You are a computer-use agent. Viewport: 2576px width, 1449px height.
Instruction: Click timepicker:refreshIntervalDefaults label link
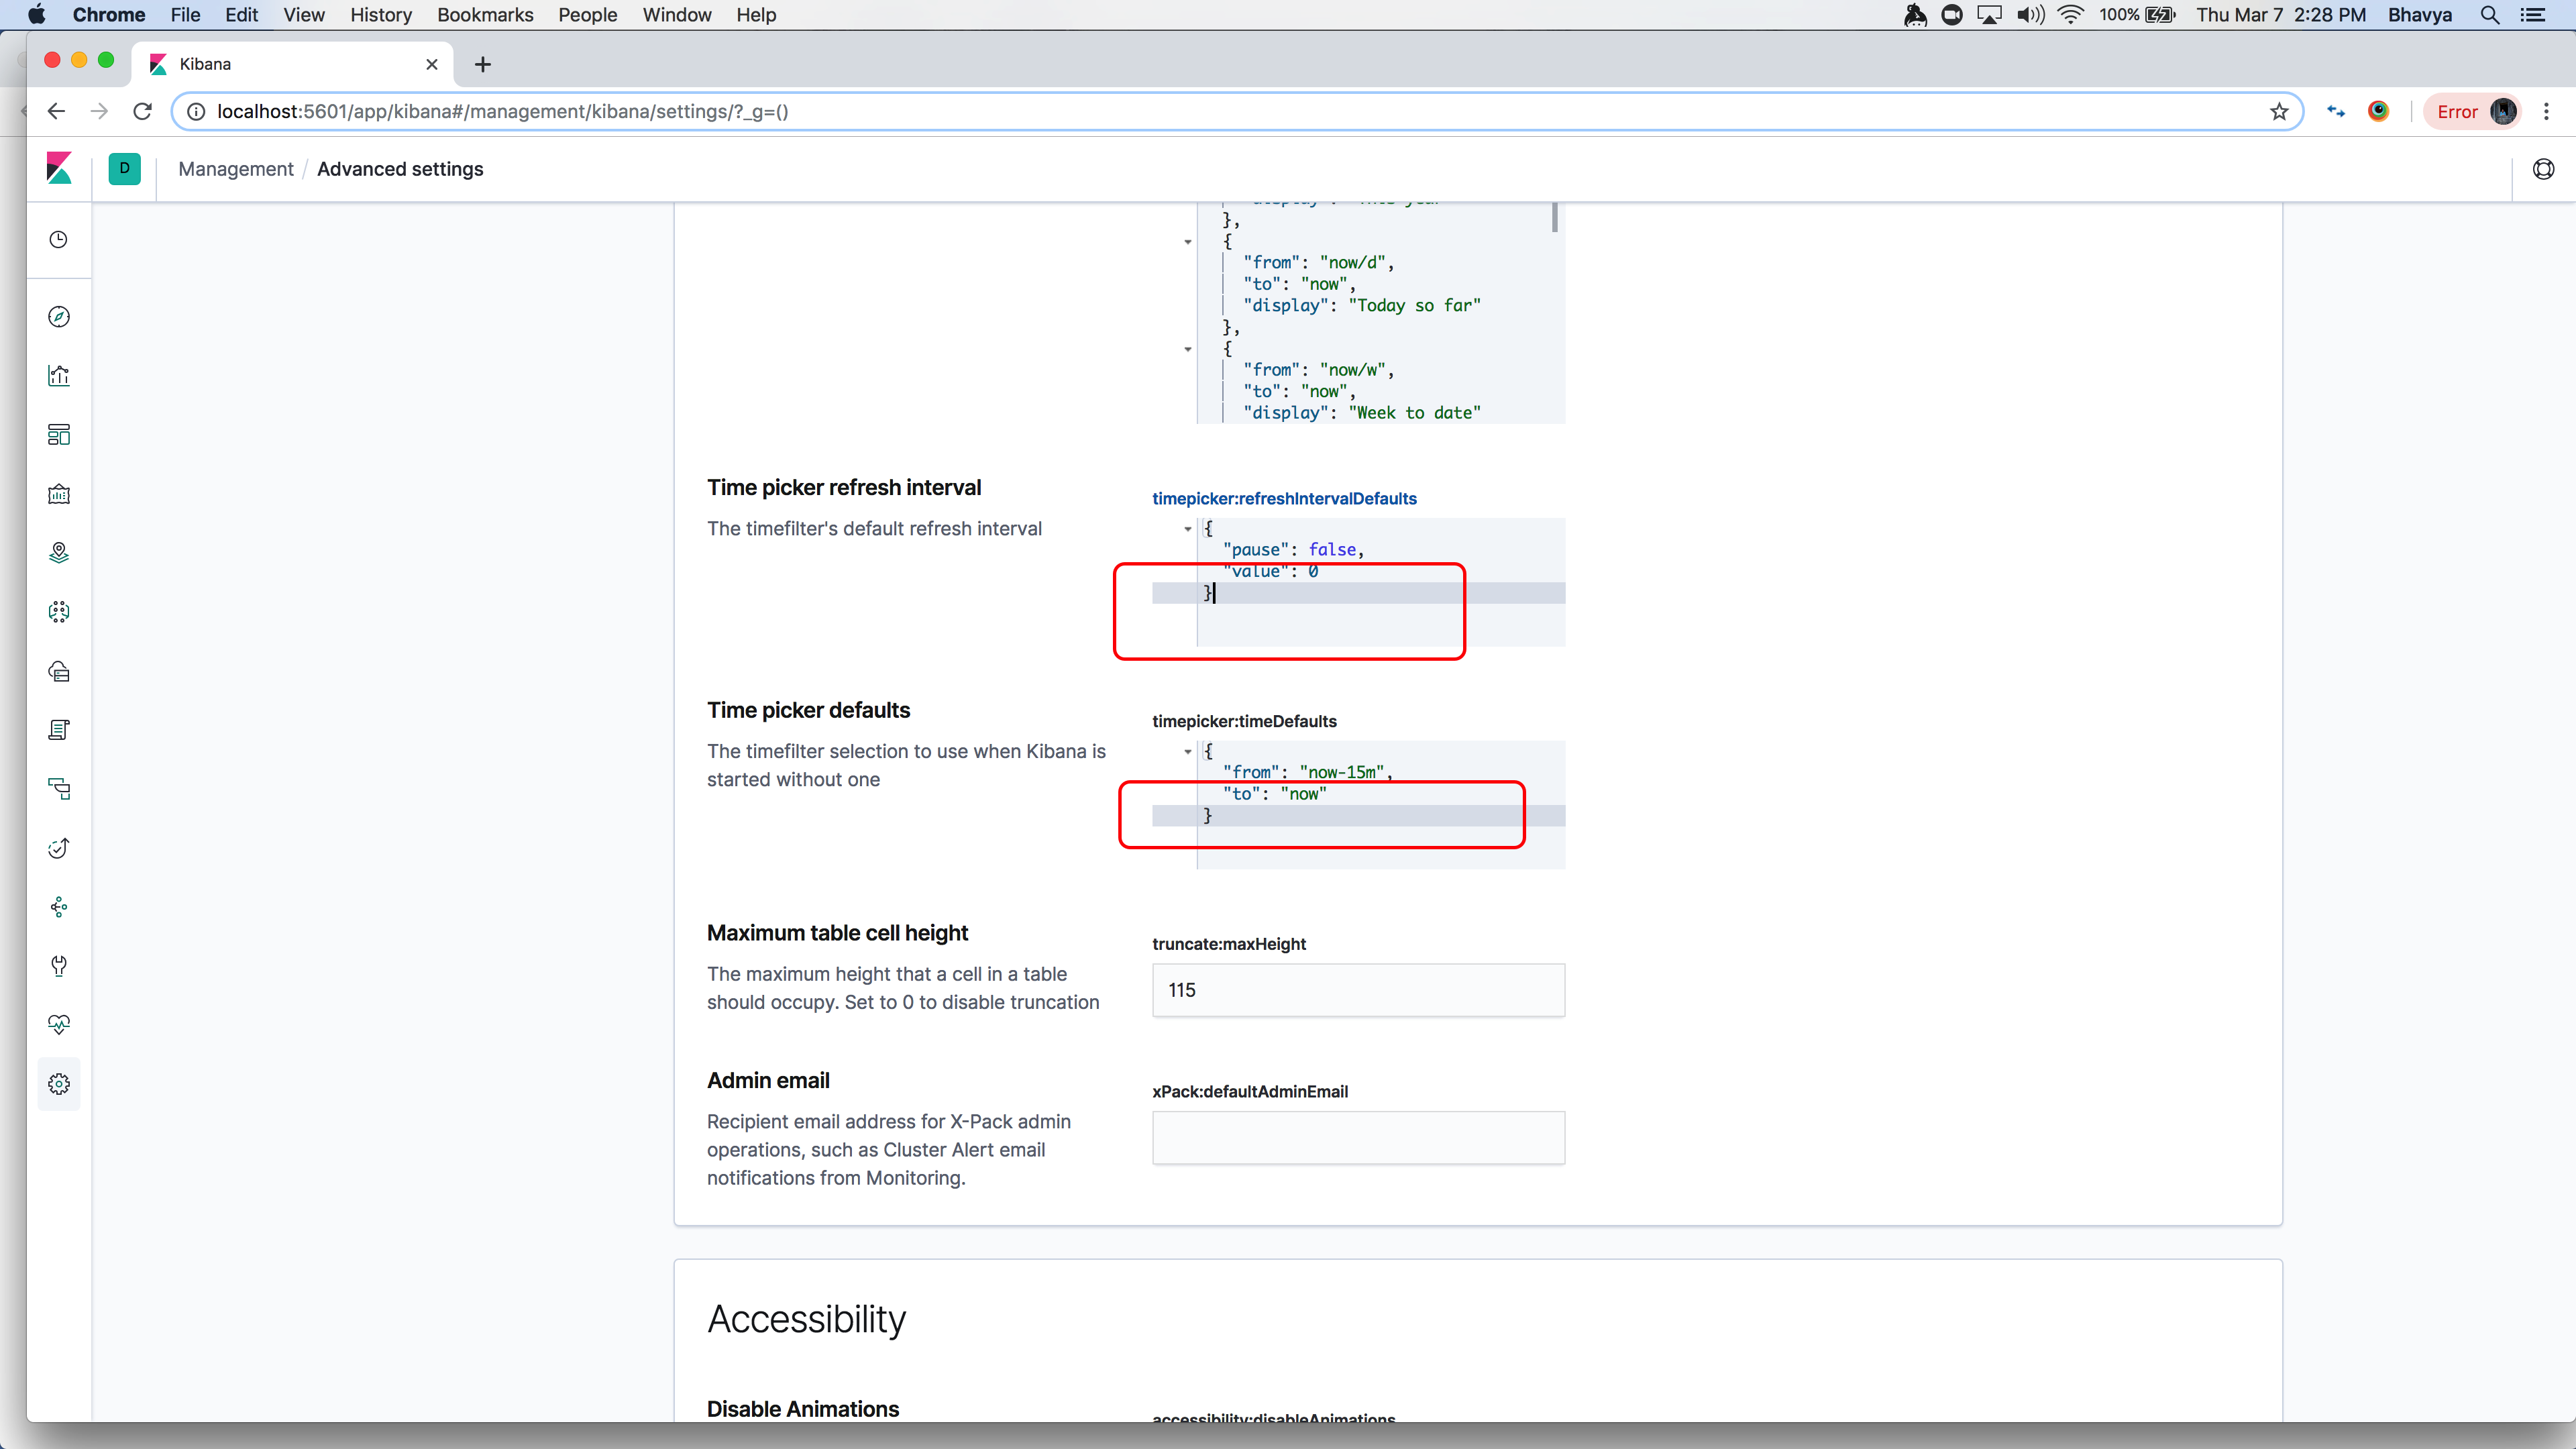[1284, 498]
